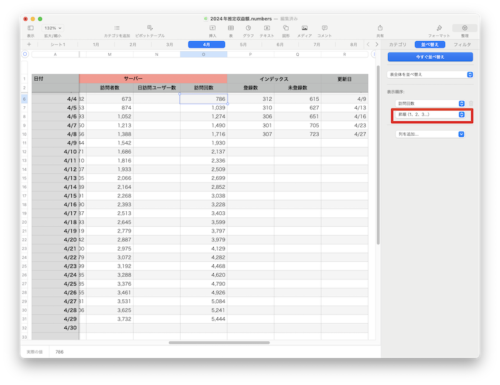This screenshot has width=500, height=385.
Task: Open the フォーマット format inspector
Action: 439,28
